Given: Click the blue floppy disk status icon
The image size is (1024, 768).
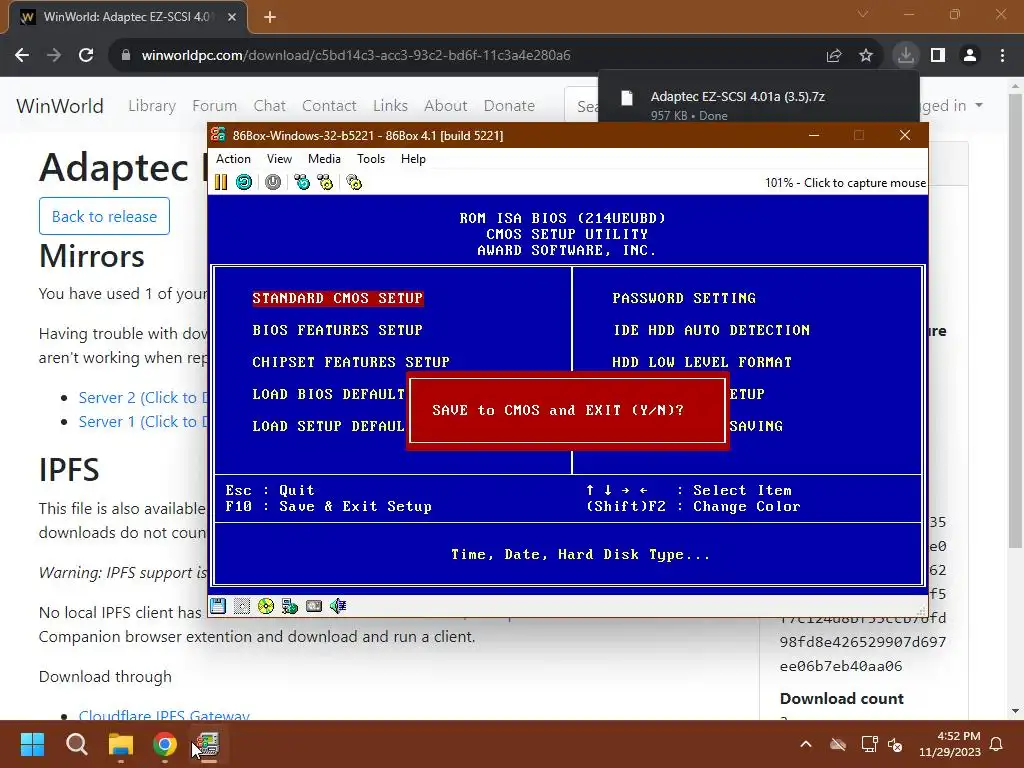Looking at the screenshot, I should (218, 606).
